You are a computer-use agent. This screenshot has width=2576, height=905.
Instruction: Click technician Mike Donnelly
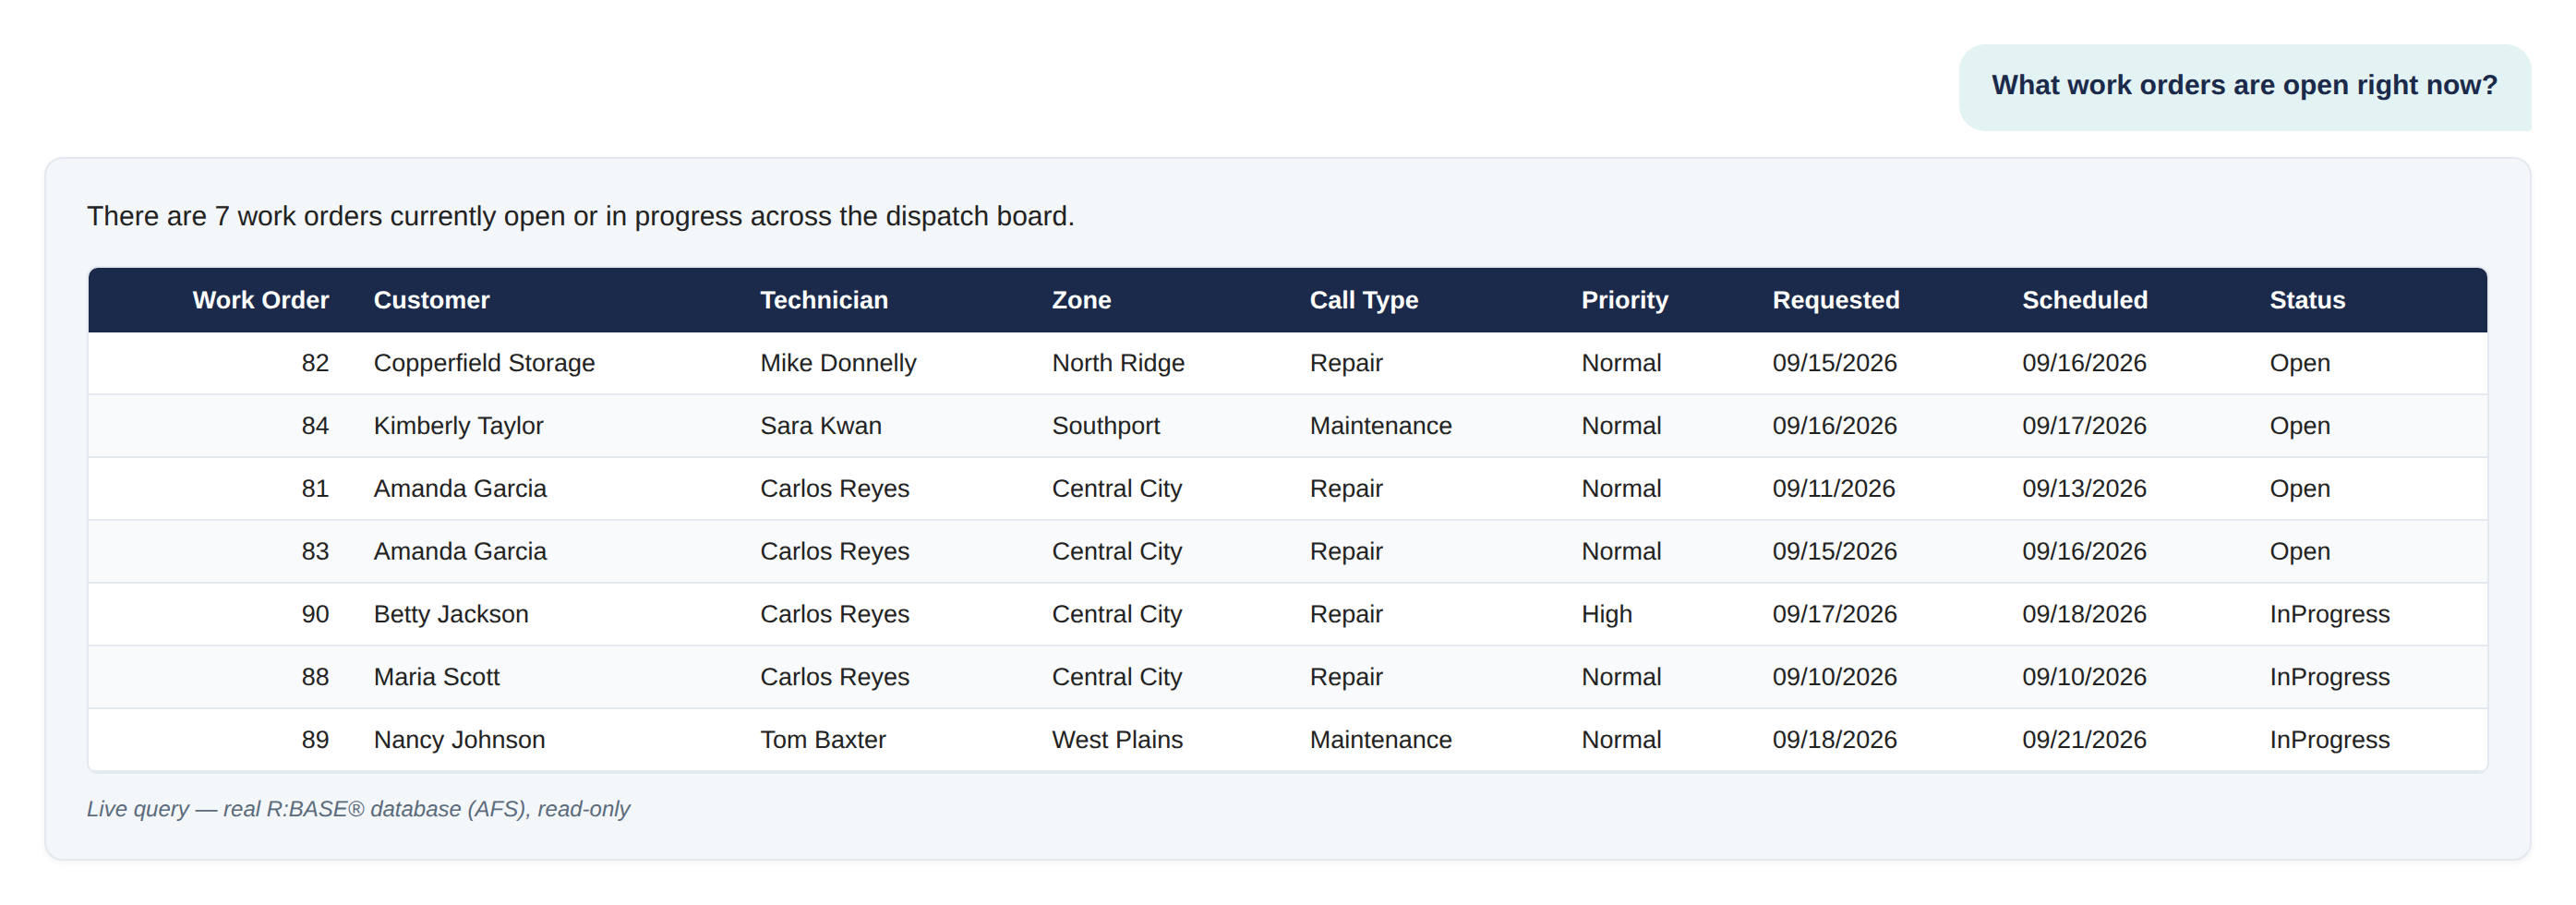(x=838, y=363)
